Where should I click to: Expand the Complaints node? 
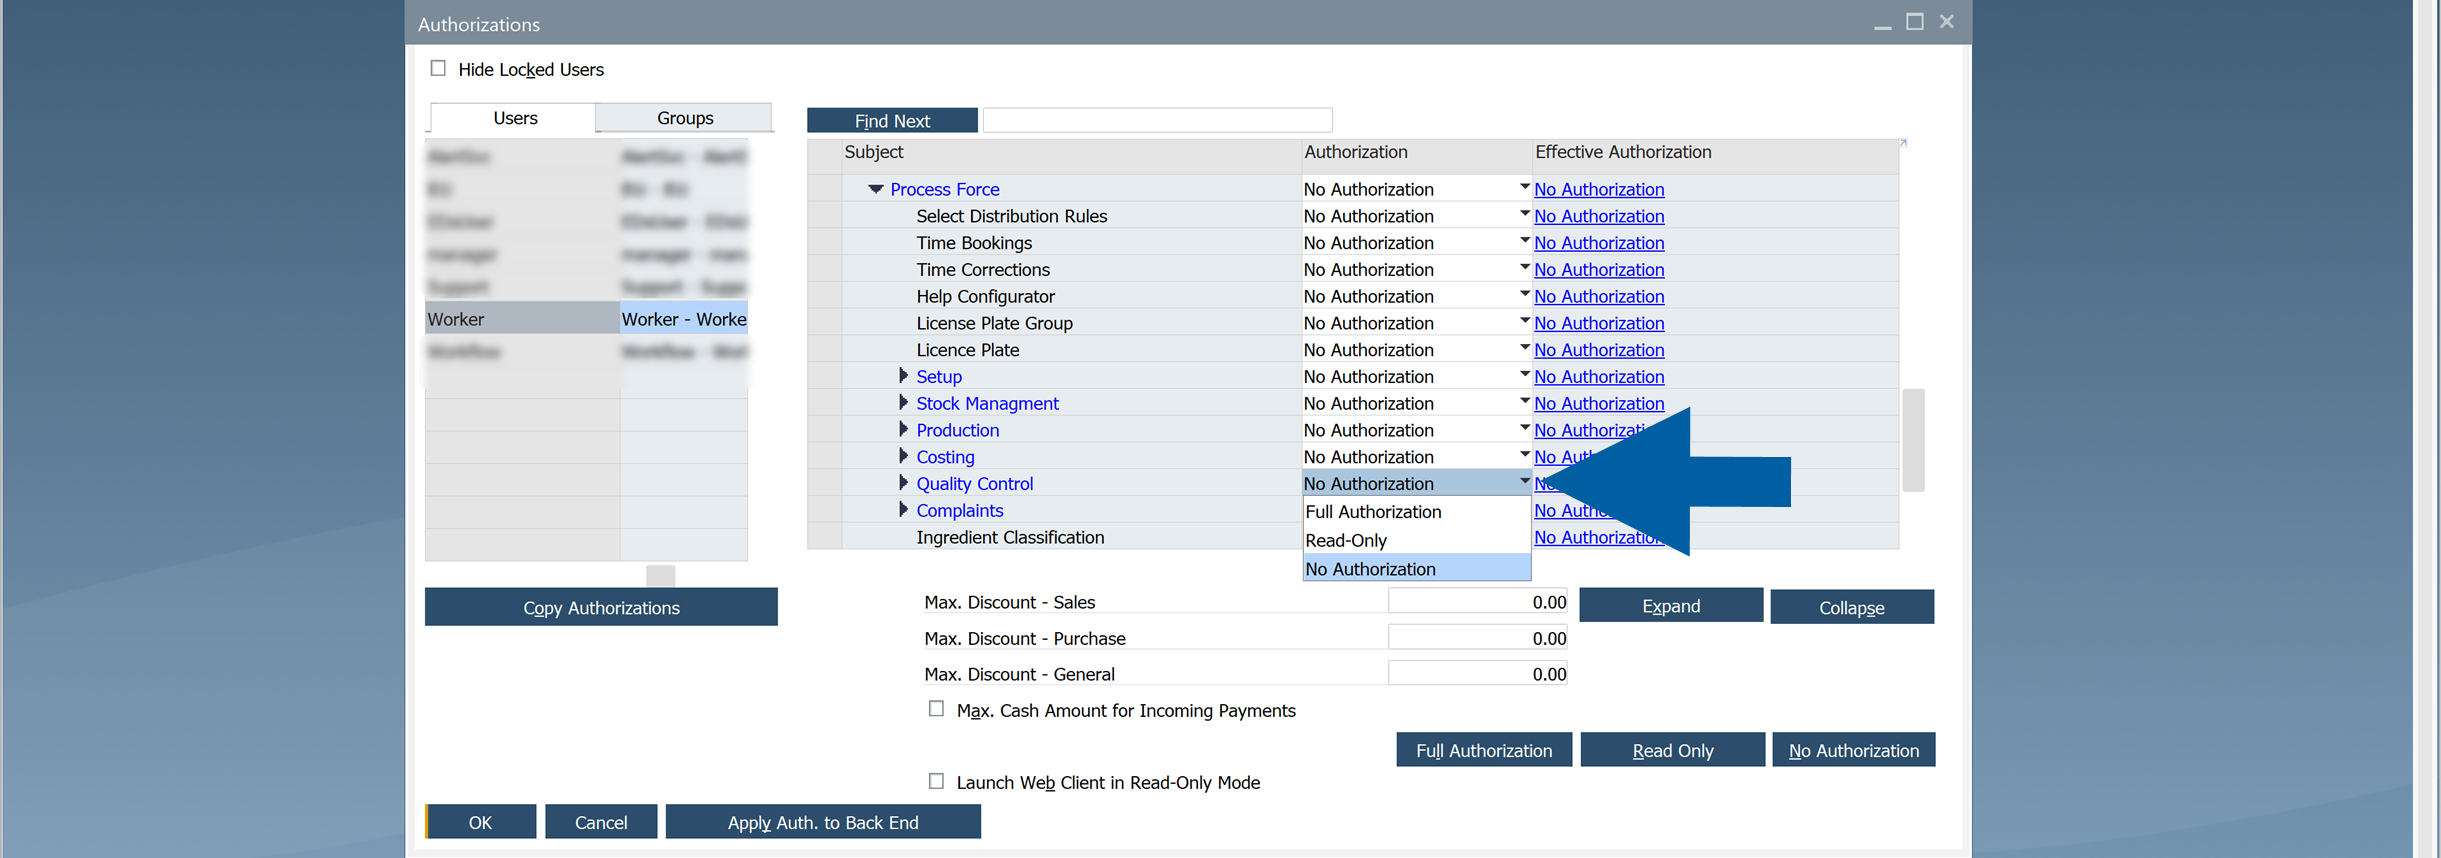pos(903,510)
